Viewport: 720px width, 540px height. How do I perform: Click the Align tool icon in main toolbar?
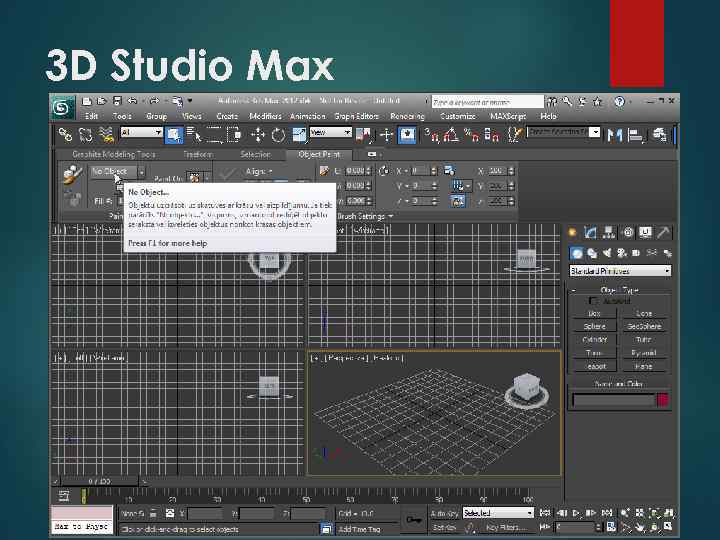[x=636, y=135]
